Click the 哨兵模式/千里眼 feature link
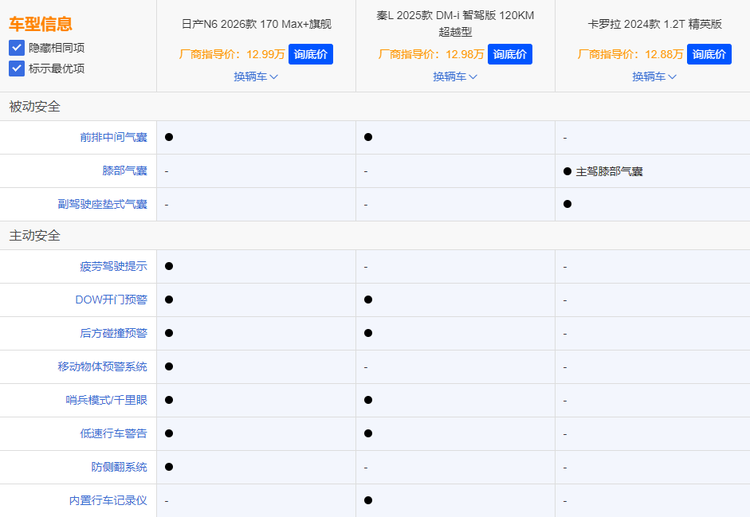The height and width of the screenshot is (517, 750). pos(106,400)
